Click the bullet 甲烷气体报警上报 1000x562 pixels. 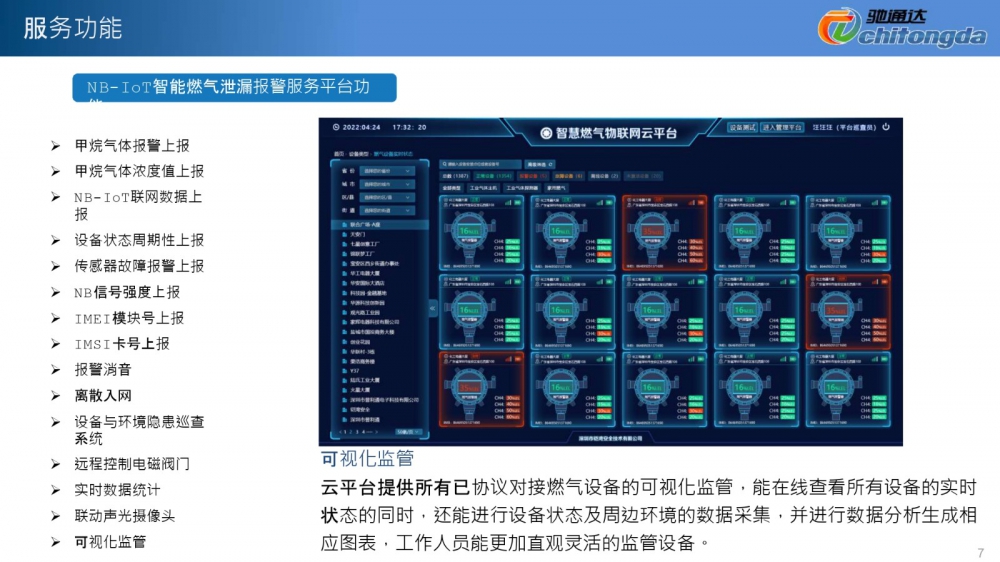pos(132,145)
